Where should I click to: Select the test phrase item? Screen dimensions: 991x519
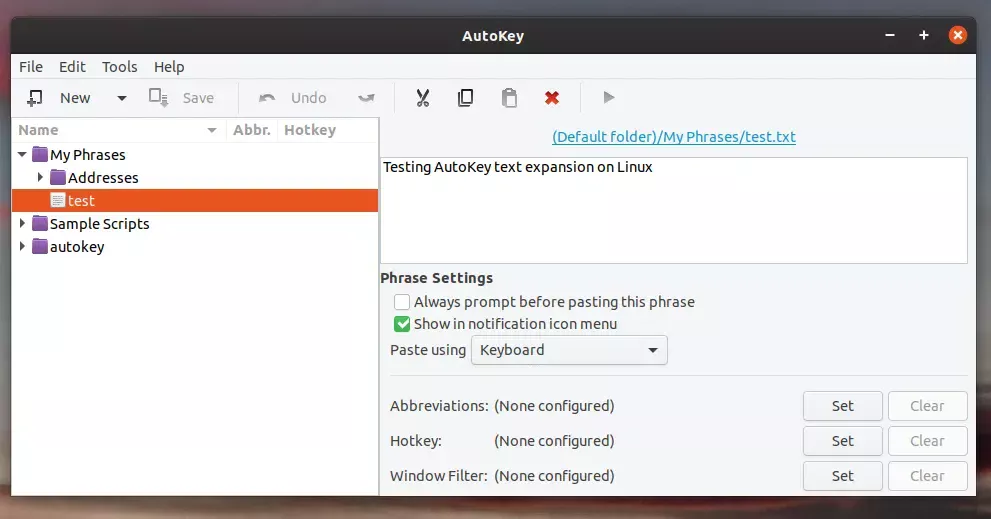[x=195, y=200]
